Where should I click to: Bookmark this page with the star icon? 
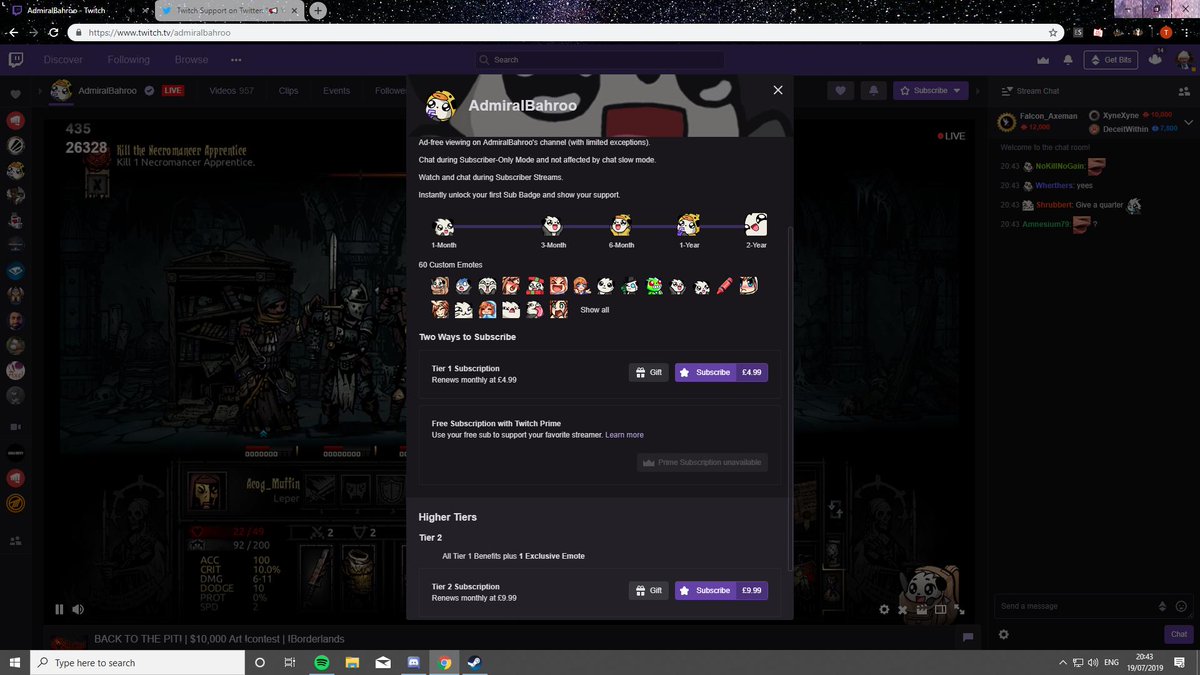1053,32
